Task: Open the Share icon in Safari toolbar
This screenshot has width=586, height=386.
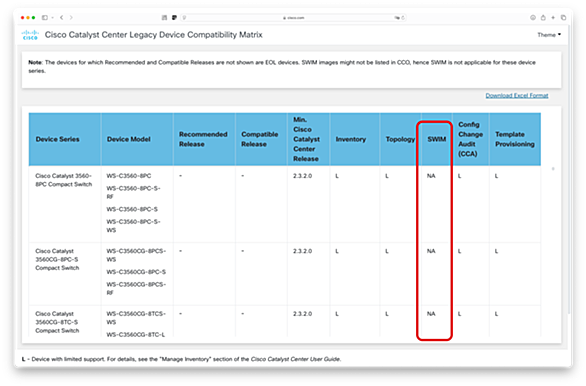Action: point(543,18)
